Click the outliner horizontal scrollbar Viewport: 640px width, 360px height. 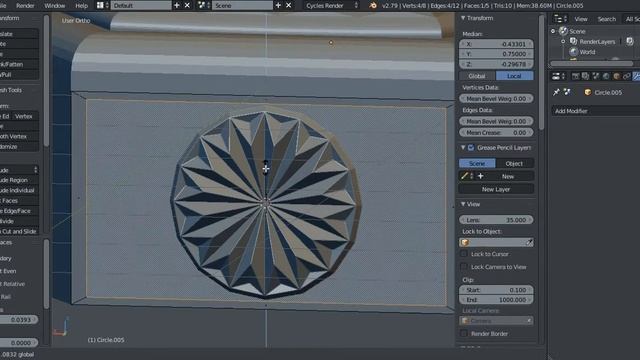[591, 63]
